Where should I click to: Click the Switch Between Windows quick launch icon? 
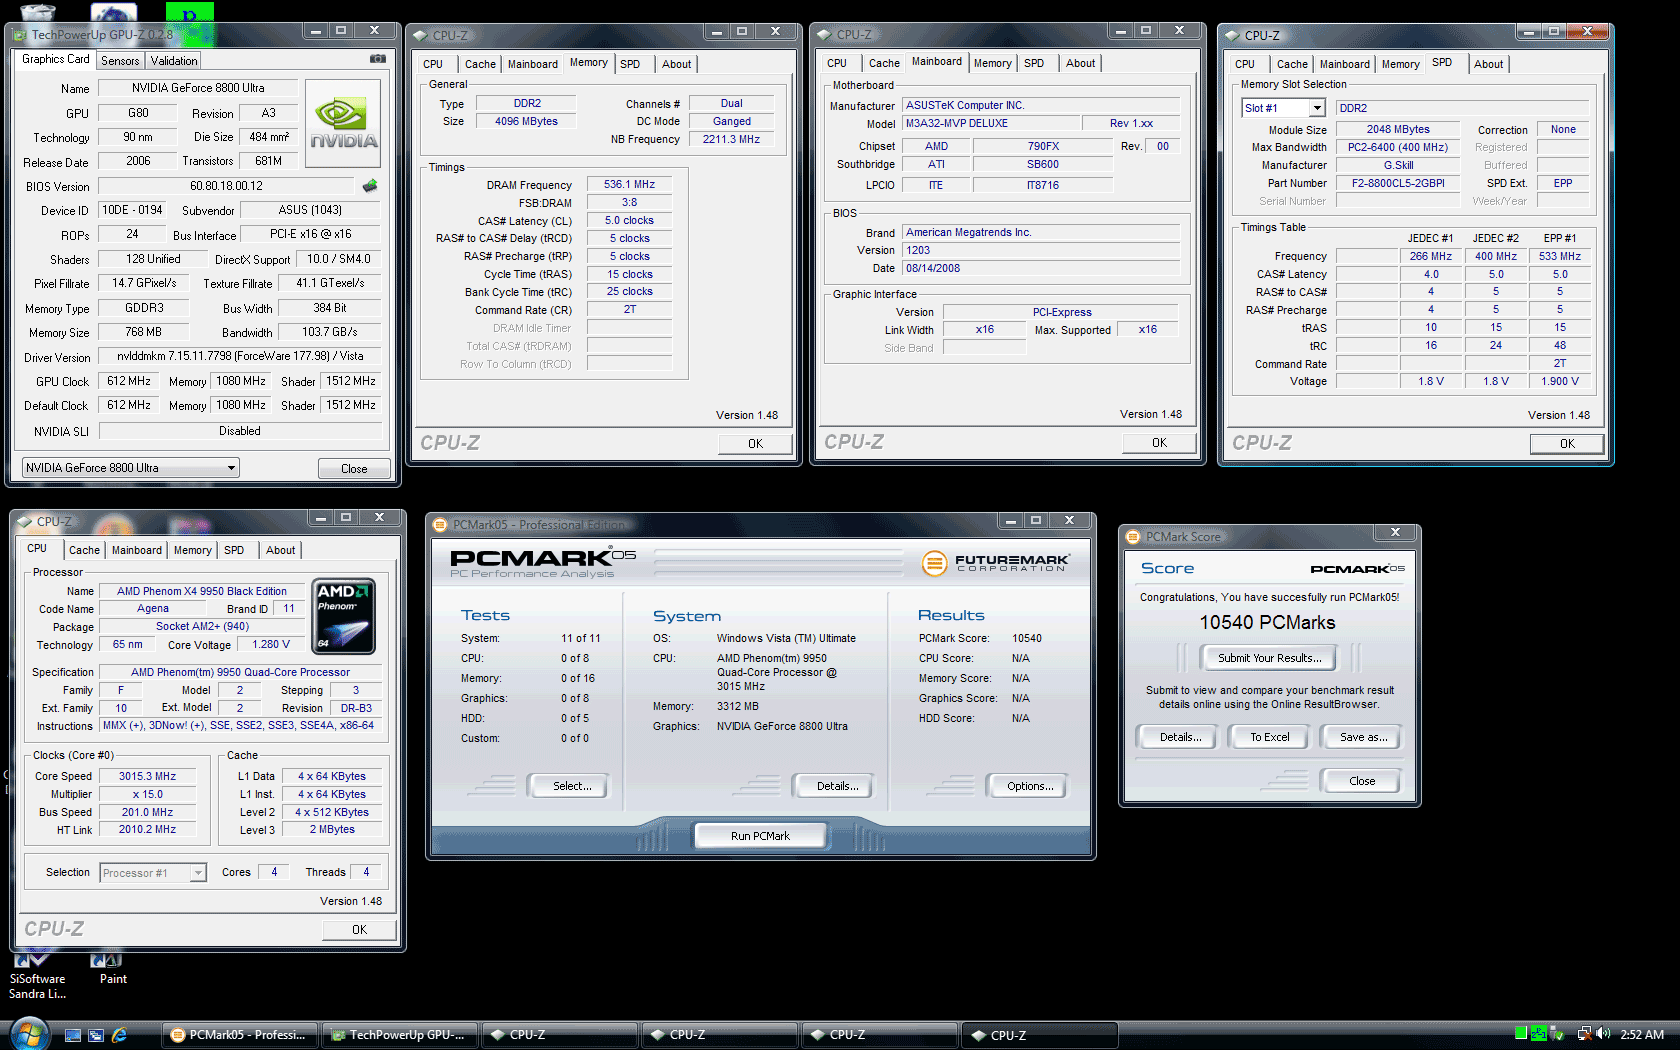(x=96, y=1035)
